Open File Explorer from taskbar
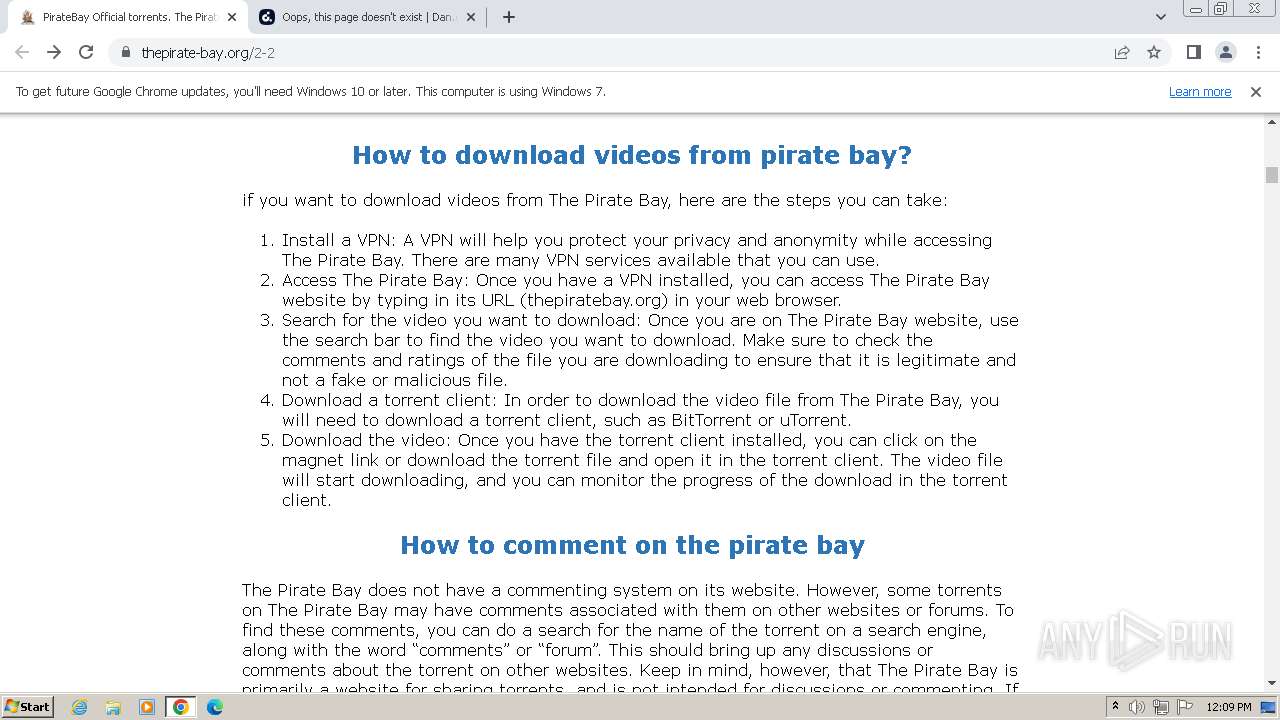 tap(113, 707)
